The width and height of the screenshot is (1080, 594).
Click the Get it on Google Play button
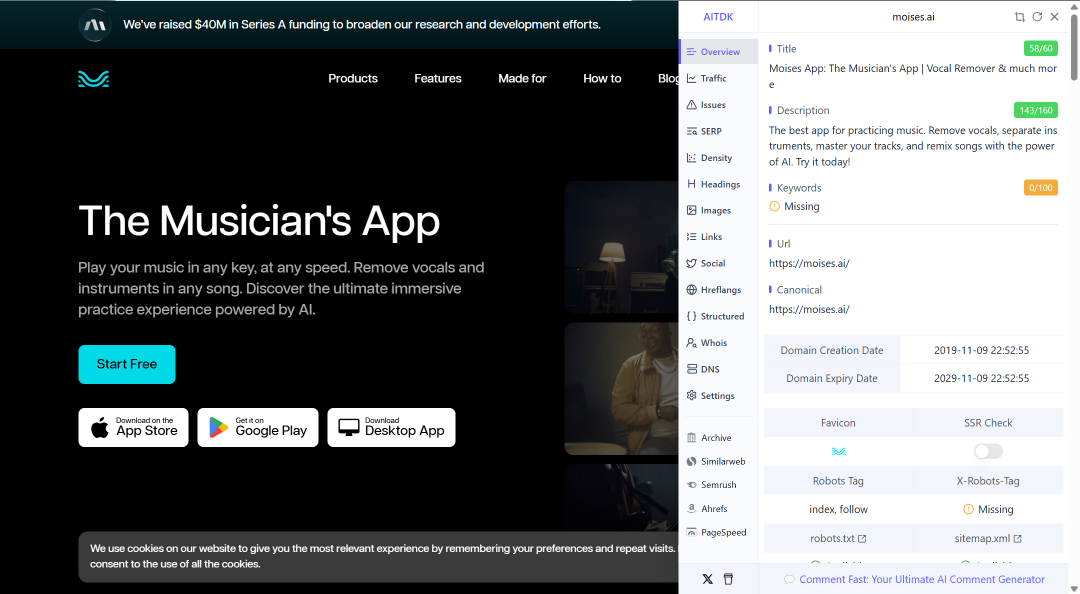(258, 428)
